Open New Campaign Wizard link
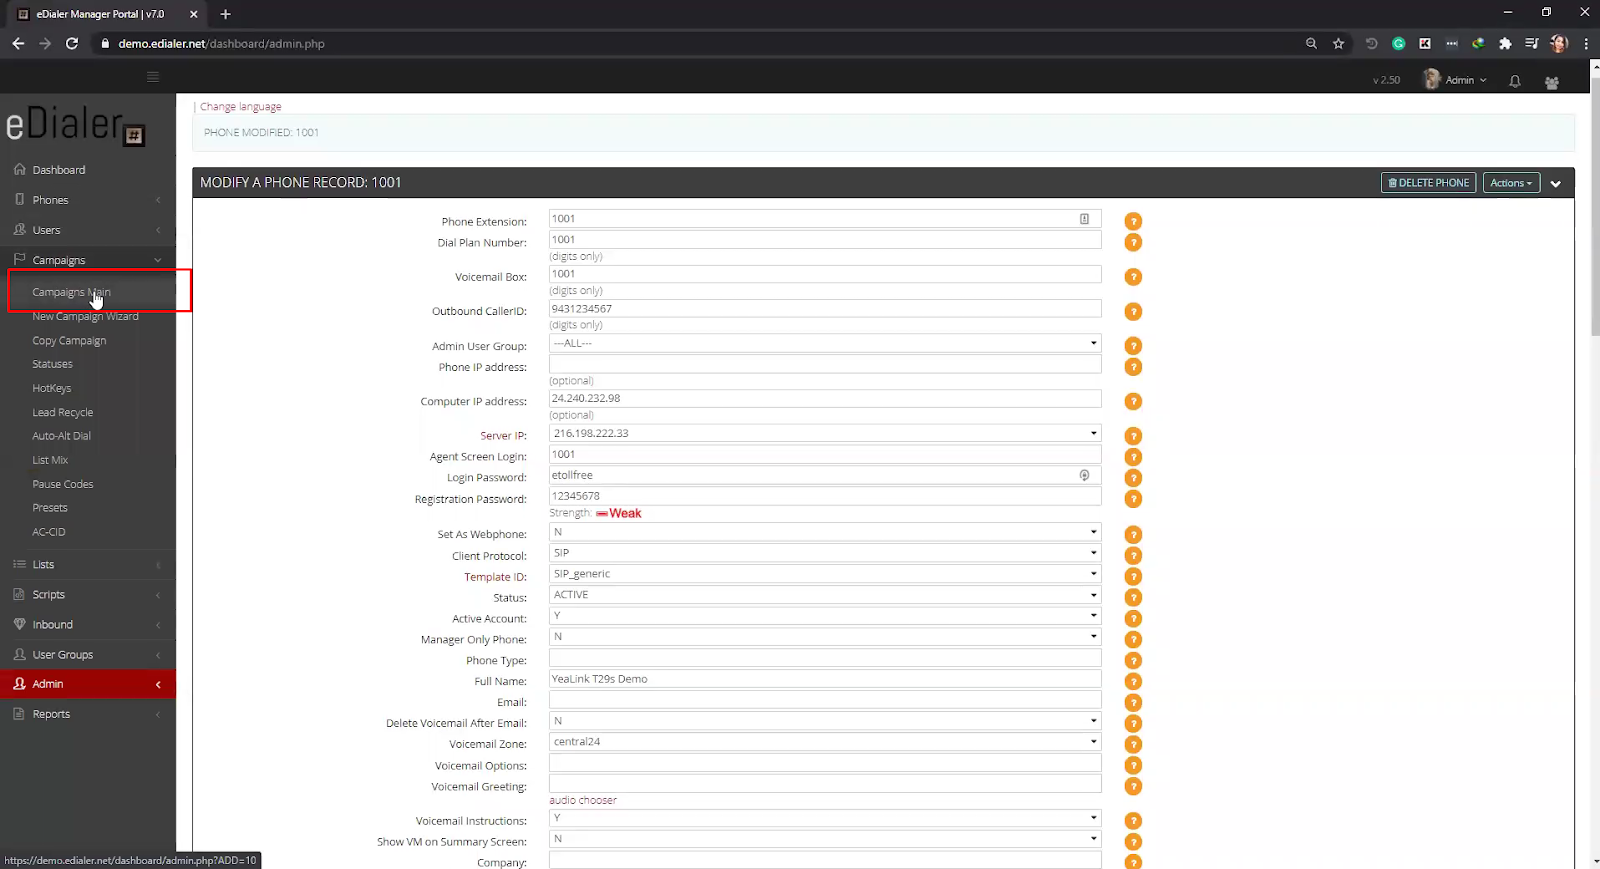The height and width of the screenshot is (869, 1600). tap(85, 316)
